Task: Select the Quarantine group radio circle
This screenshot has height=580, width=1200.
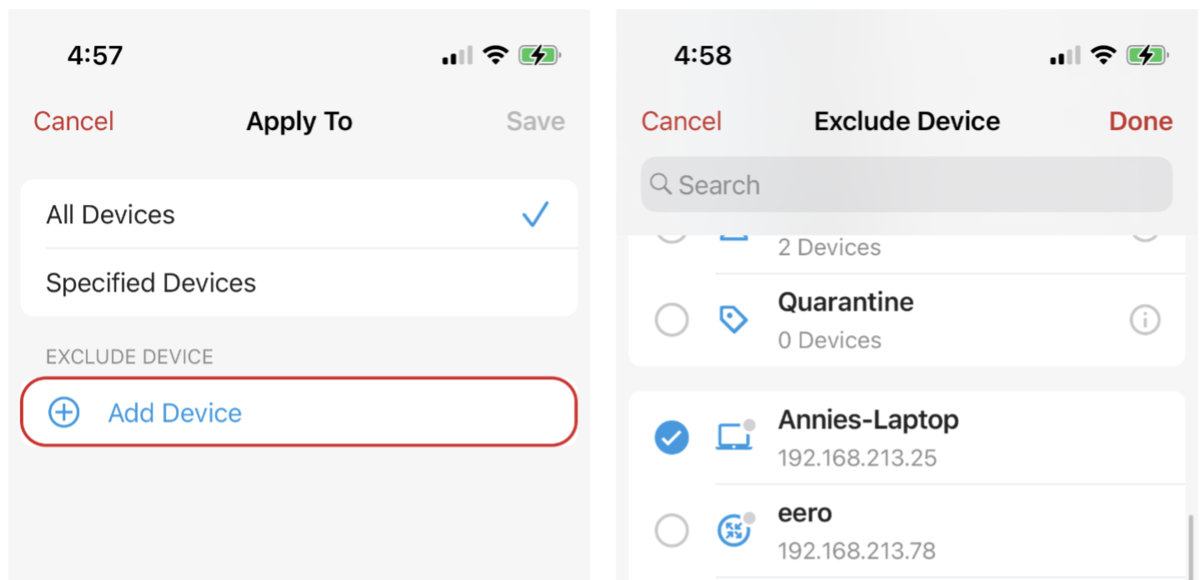Action: [671, 321]
